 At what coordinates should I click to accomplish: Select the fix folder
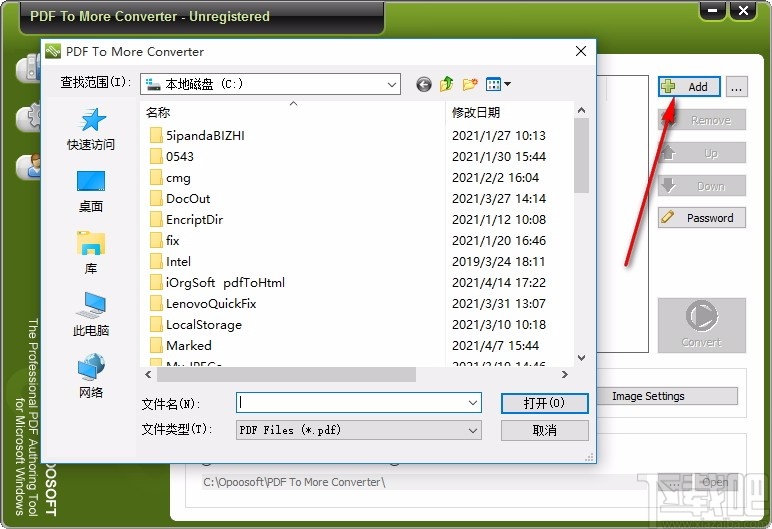pos(164,240)
